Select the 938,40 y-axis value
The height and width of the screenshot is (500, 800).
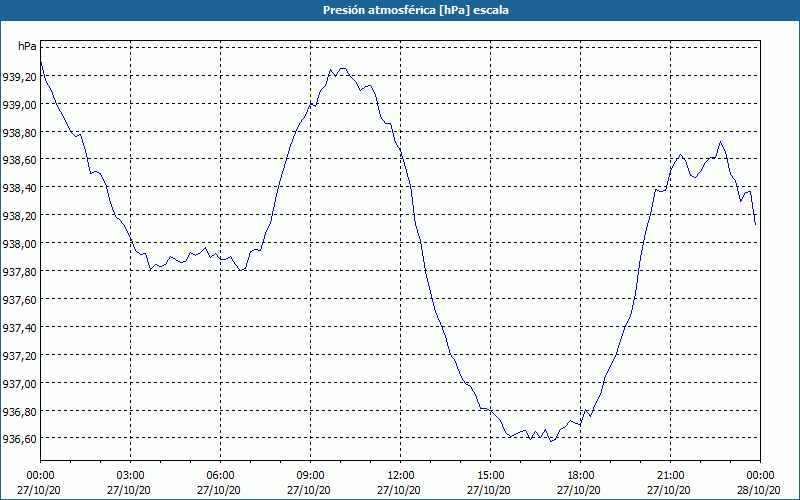(19, 189)
